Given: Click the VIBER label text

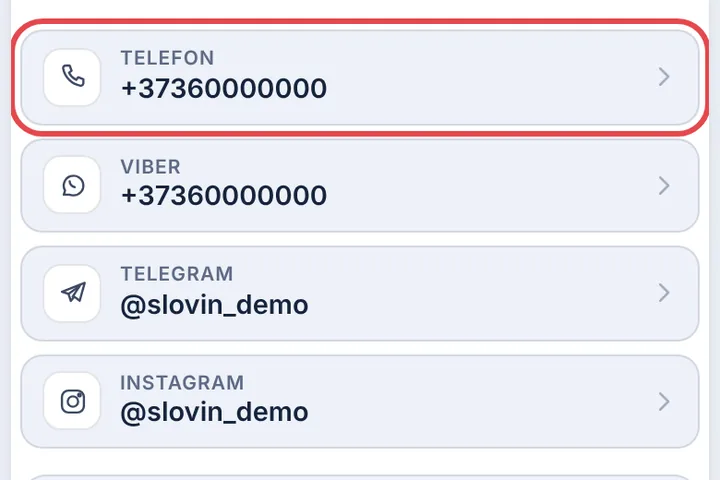Looking at the screenshot, I should point(151,167).
